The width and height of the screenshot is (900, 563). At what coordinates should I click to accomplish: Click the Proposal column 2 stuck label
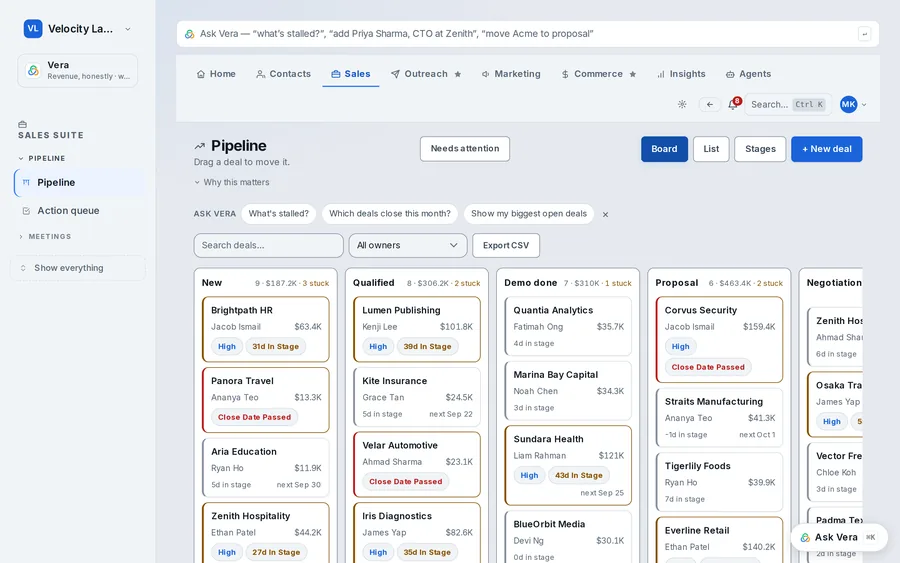(x=769, y=284)
